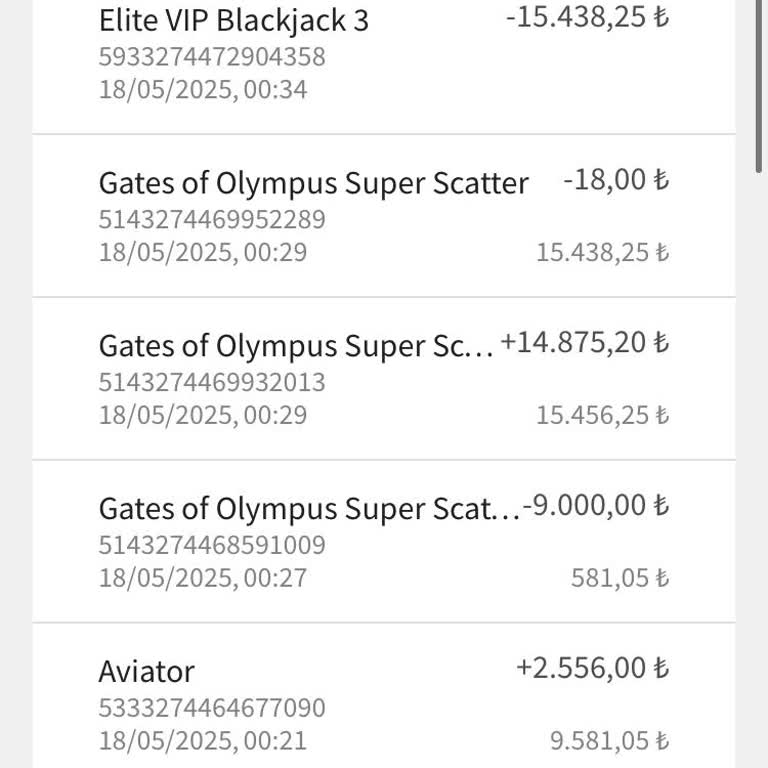Select the 581,05 ₺ balance value
This screenshot has width=768, height=768.
619,578
